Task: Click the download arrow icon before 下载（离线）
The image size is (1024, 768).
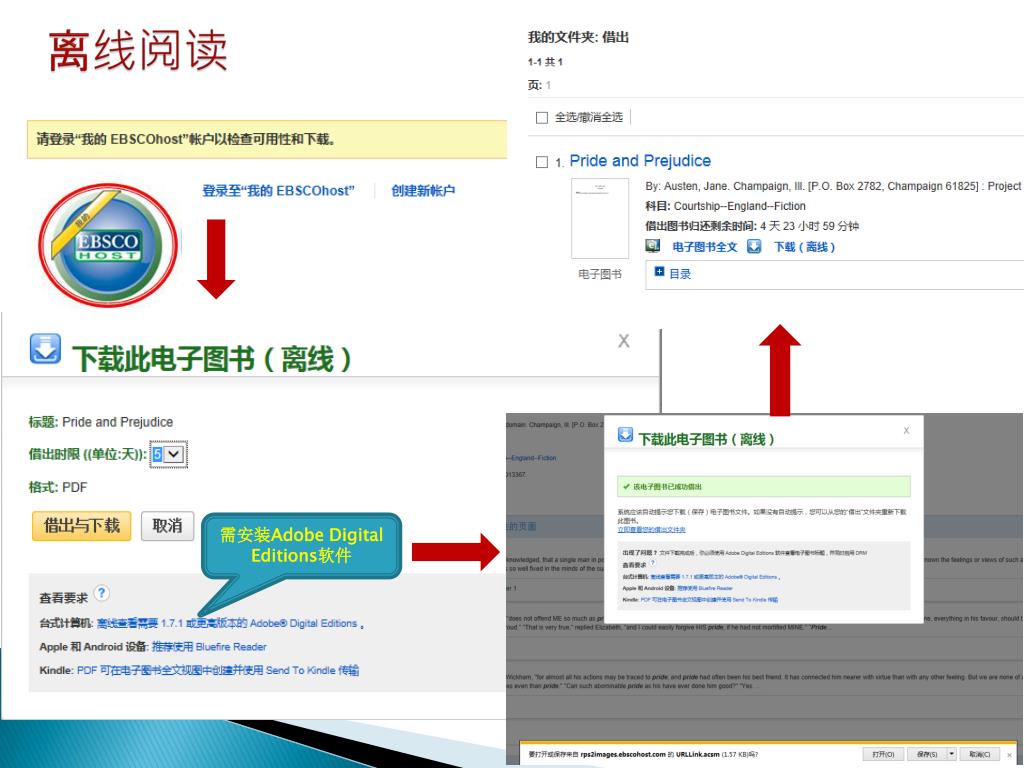Action: point(754,246)
